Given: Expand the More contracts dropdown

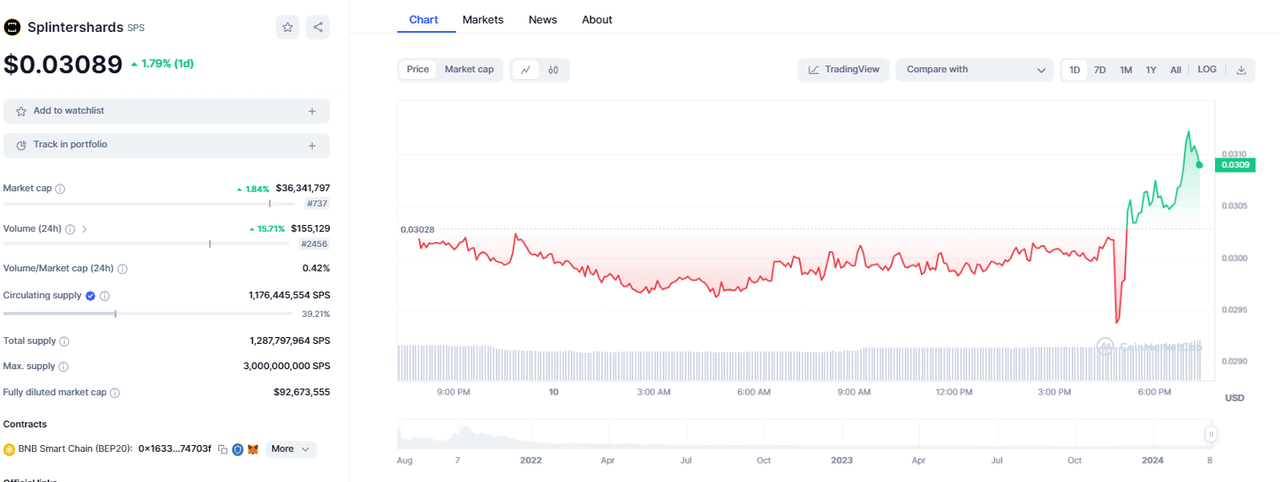Looking at the screenshot, I should pos(291,450).
